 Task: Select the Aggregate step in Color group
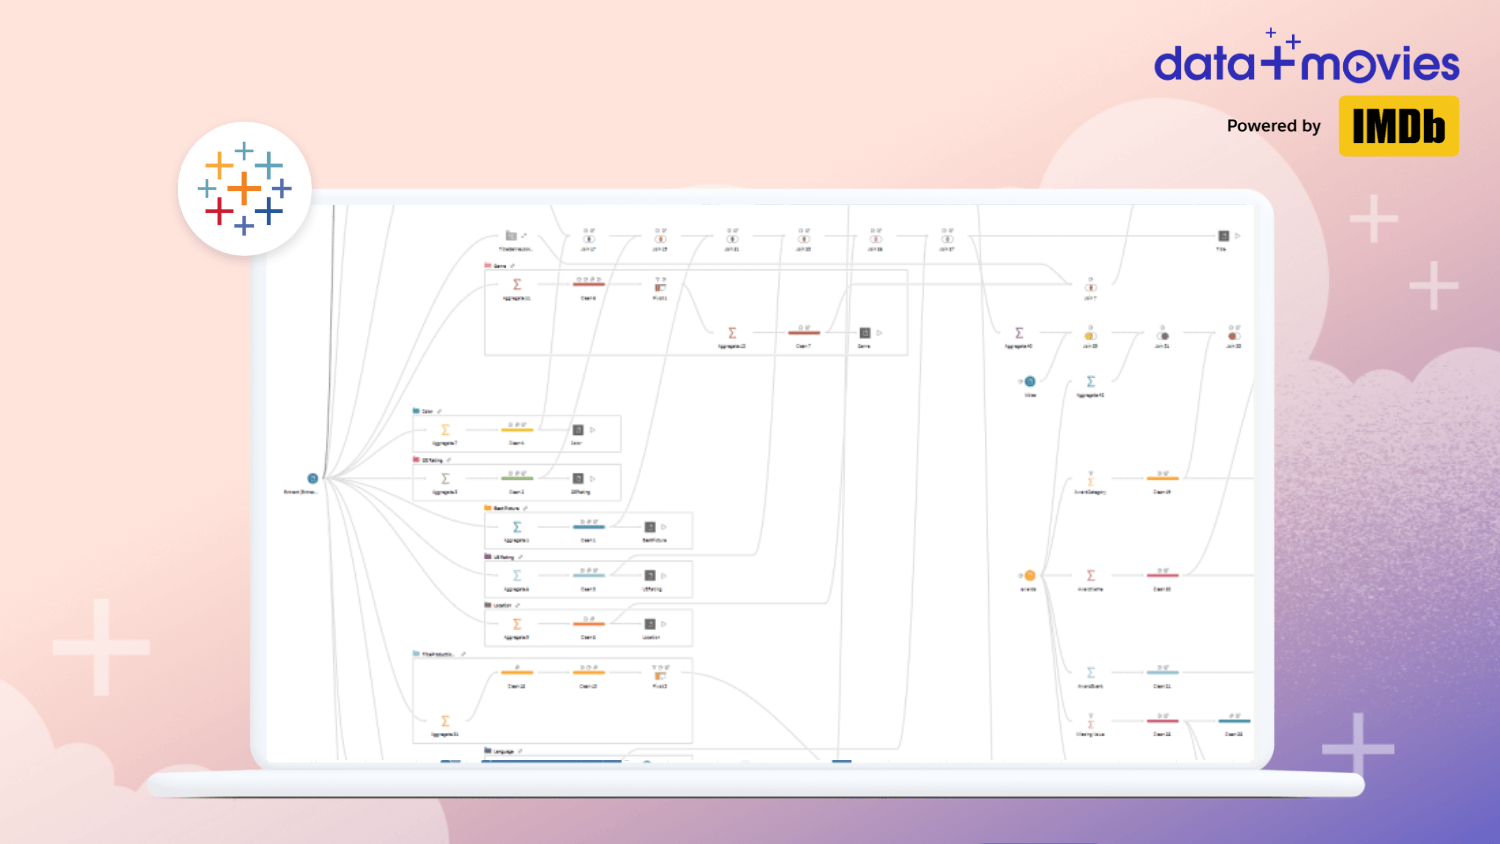pos(445,430)
